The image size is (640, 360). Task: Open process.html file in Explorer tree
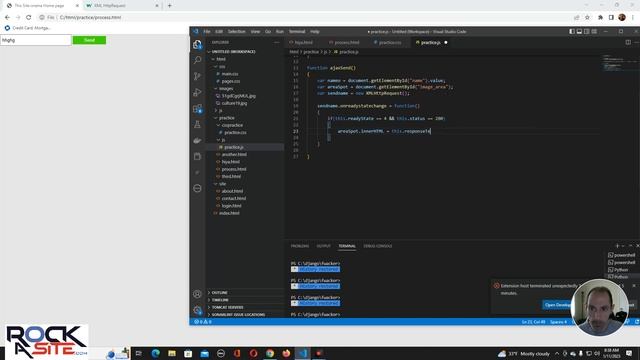pyautogui.click(x=234, y=169)
